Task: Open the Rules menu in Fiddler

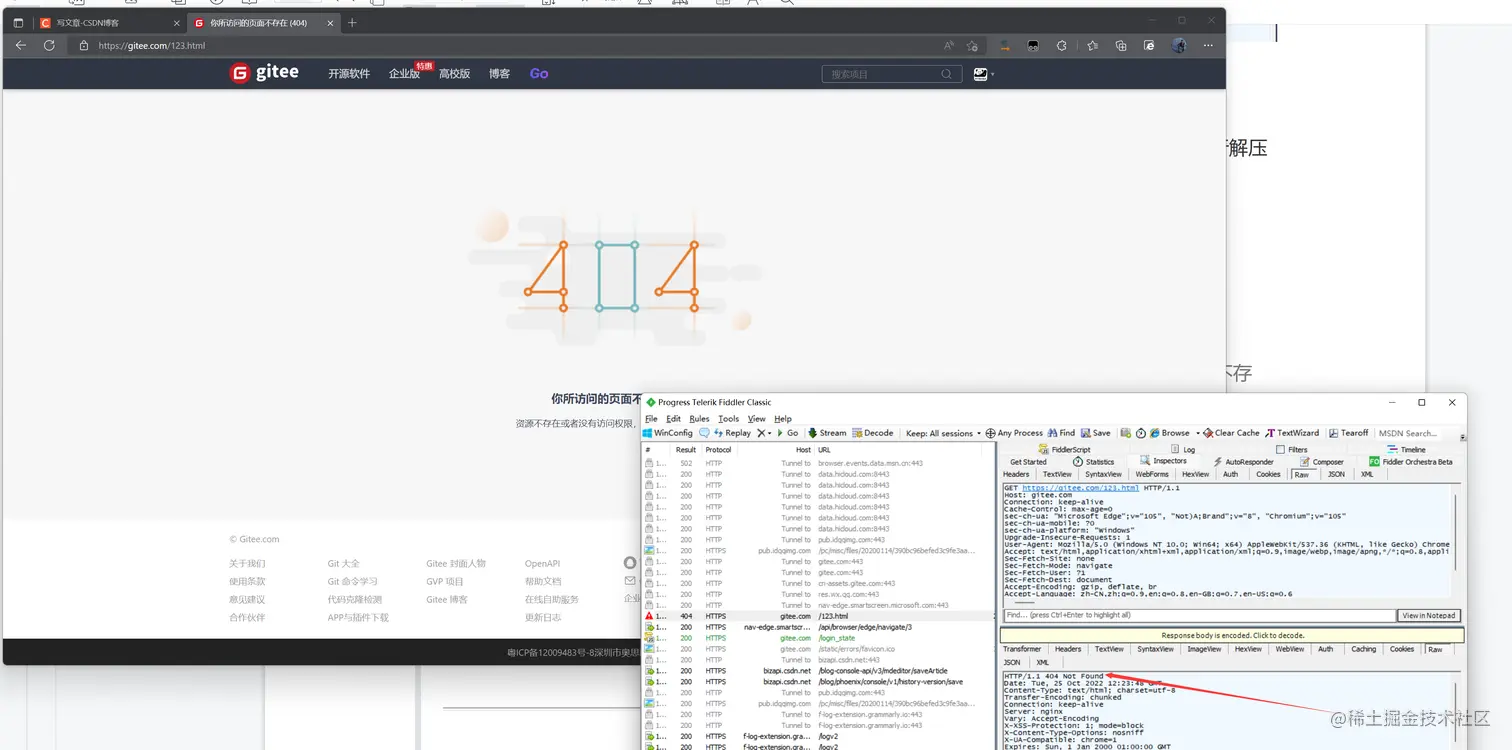Action: [699, 419]
